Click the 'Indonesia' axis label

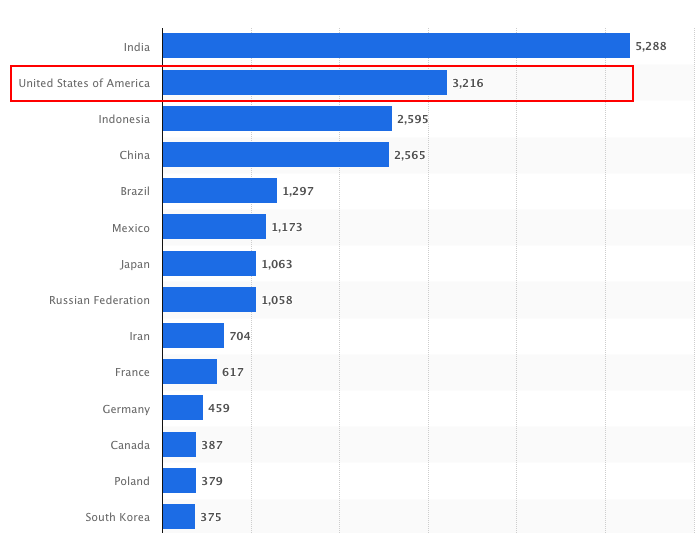(124, 119)
